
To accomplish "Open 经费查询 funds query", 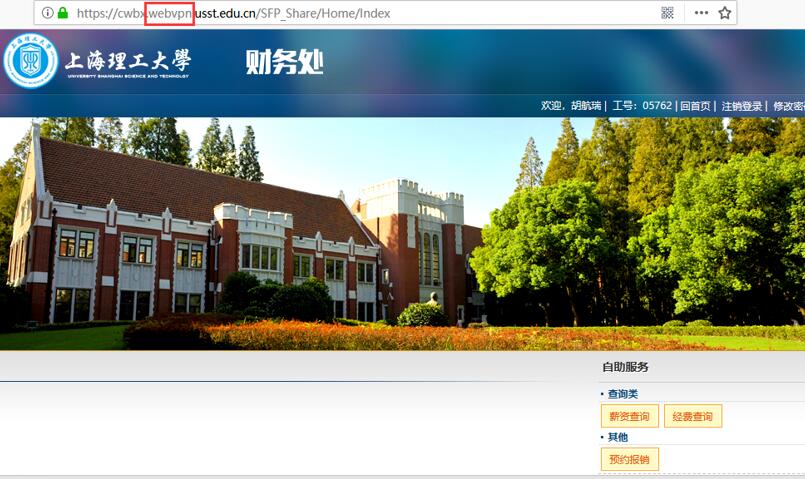I will tap(692, 416).
